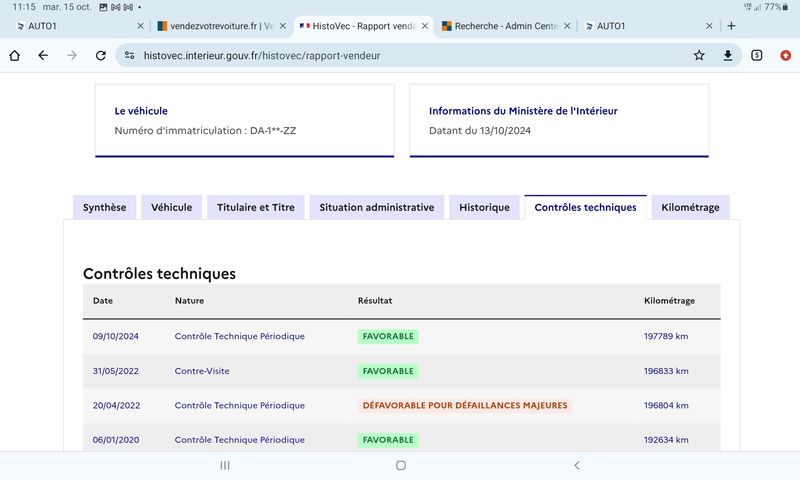
Task: Tap the battery 77% status indicator
Action: tap(776, 7)
